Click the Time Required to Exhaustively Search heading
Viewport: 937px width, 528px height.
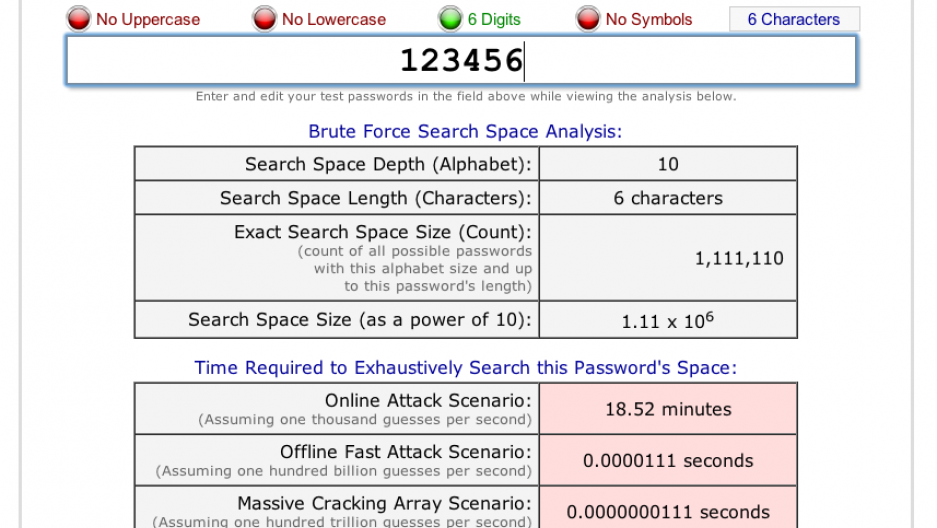465,368
